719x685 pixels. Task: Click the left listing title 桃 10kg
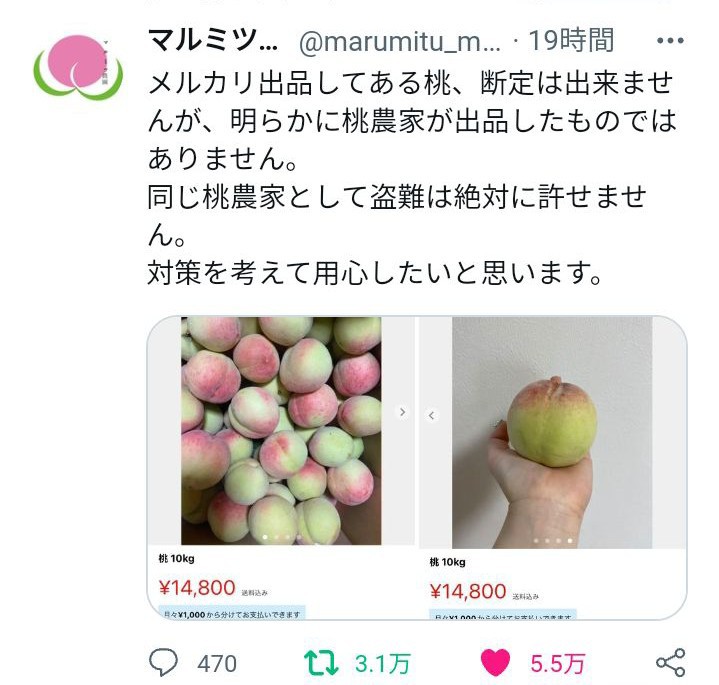[177, 558]
